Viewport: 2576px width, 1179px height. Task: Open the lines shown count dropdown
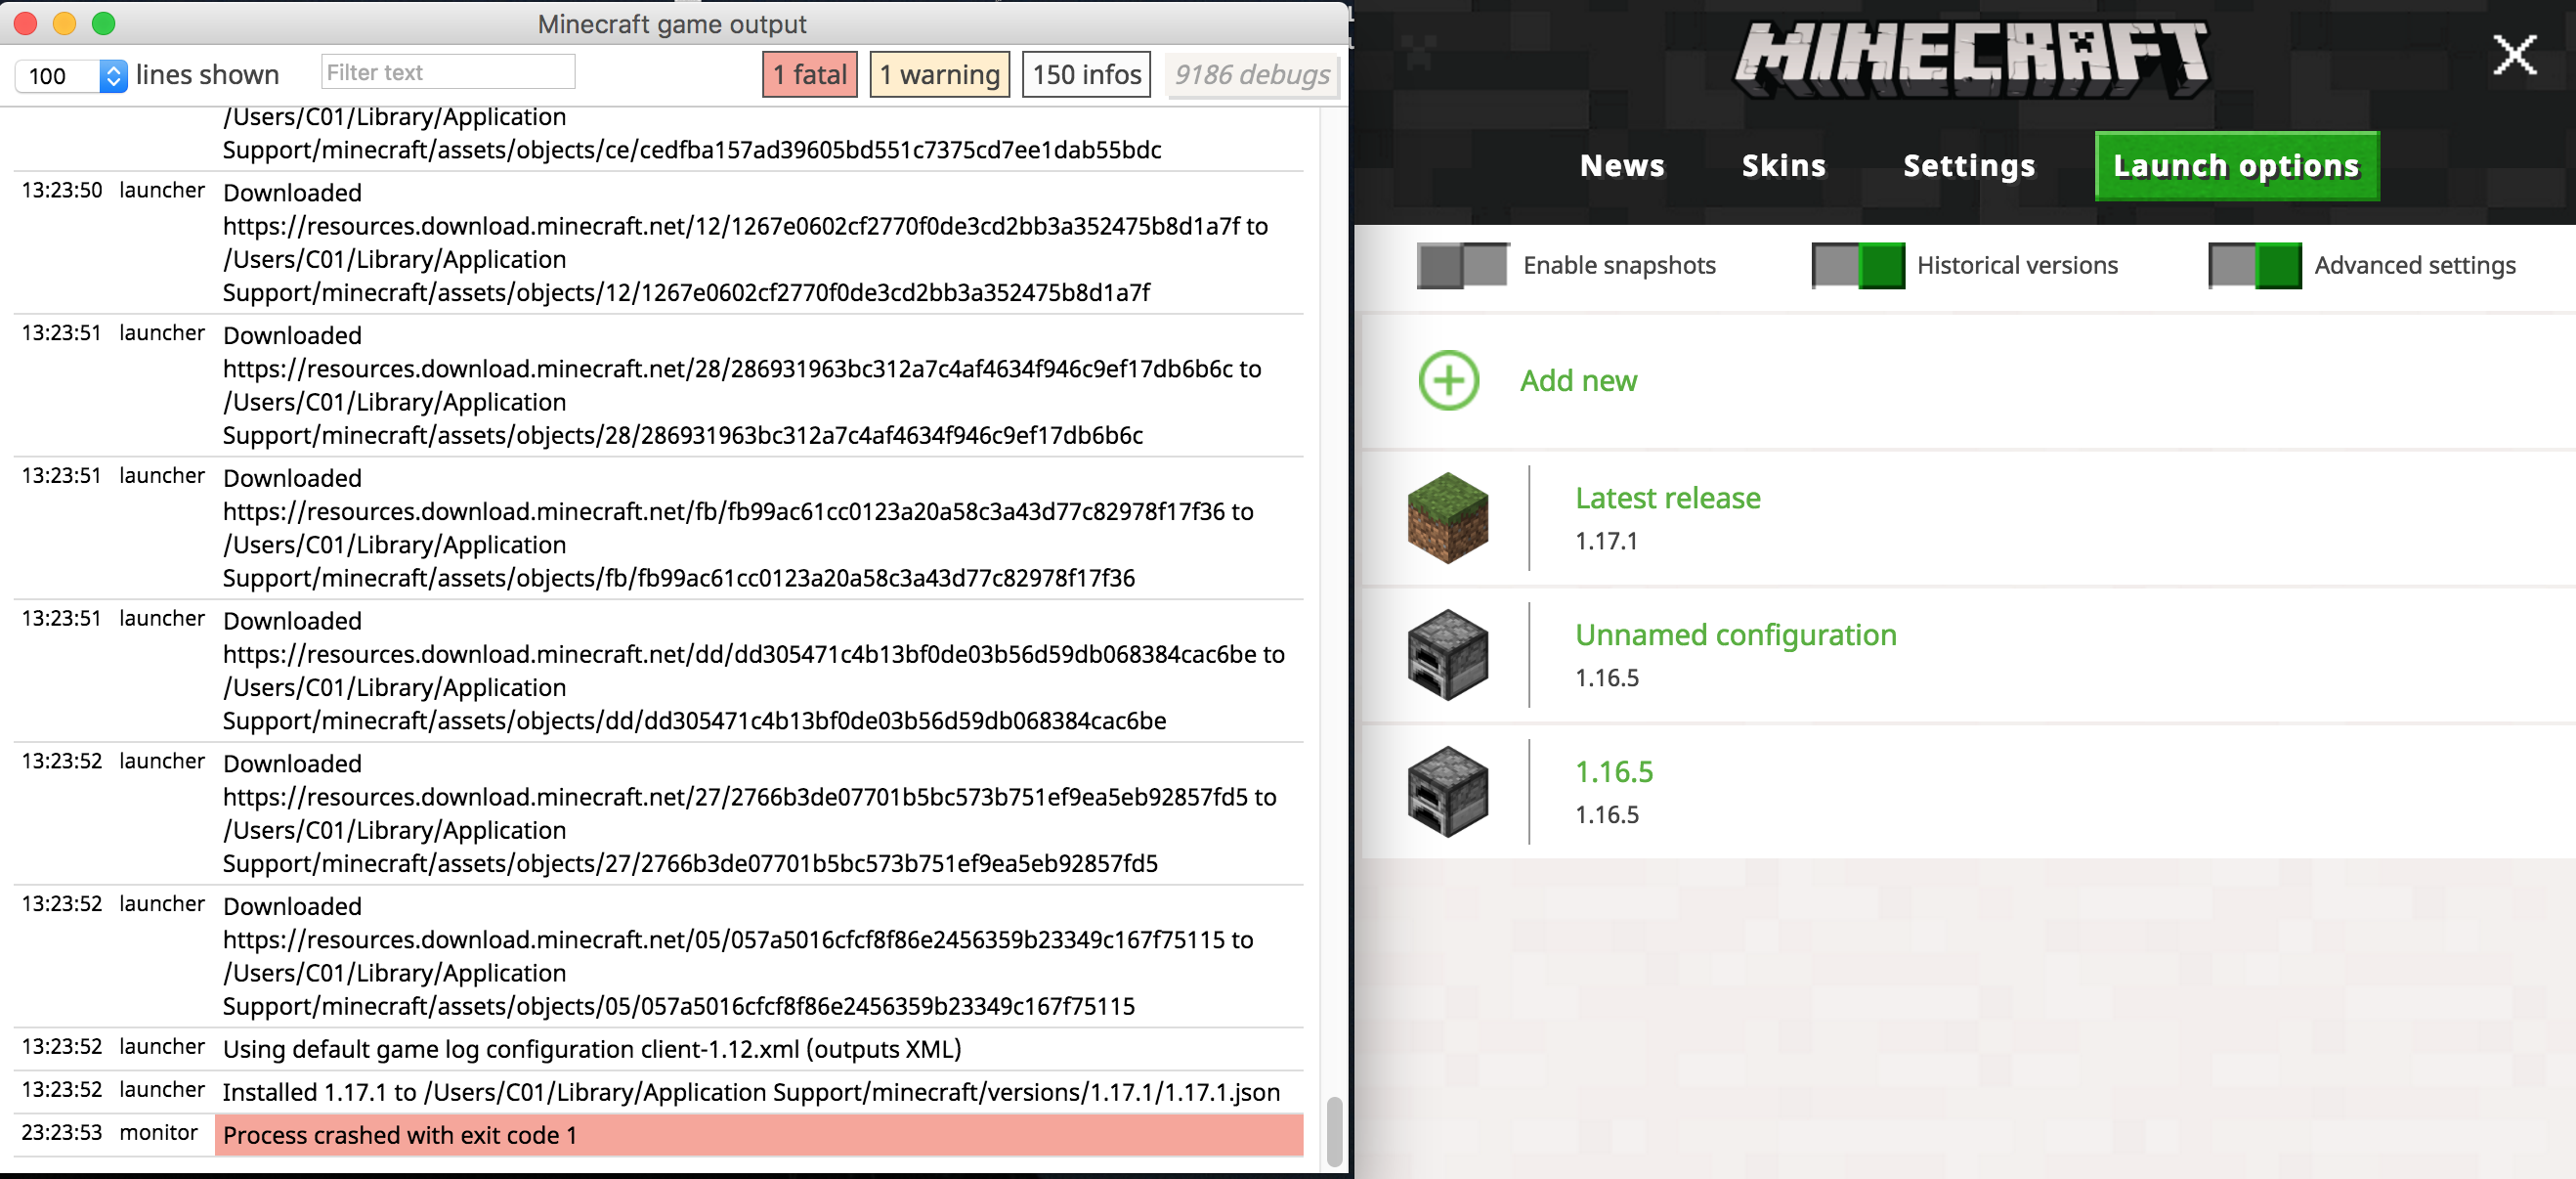click(113, 76)
